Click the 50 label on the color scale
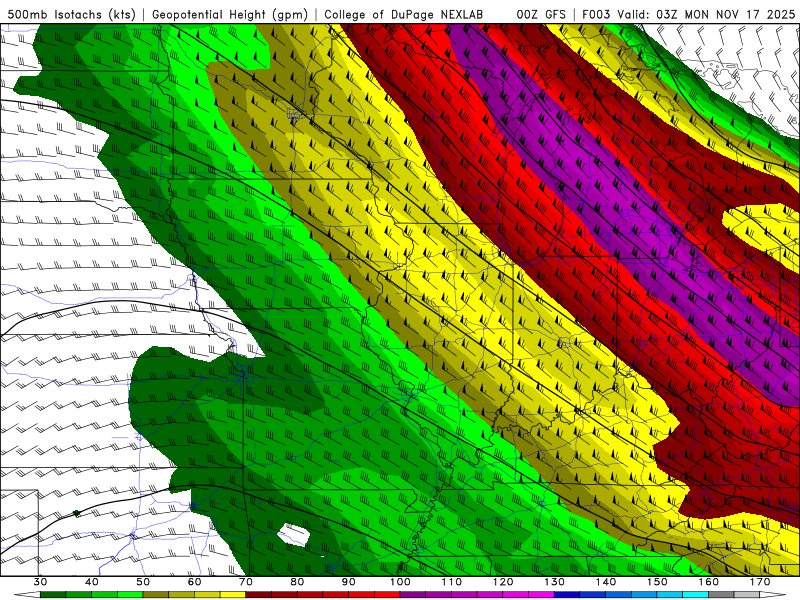This screenshot has width=800, height=600. (x=143, y=582)
